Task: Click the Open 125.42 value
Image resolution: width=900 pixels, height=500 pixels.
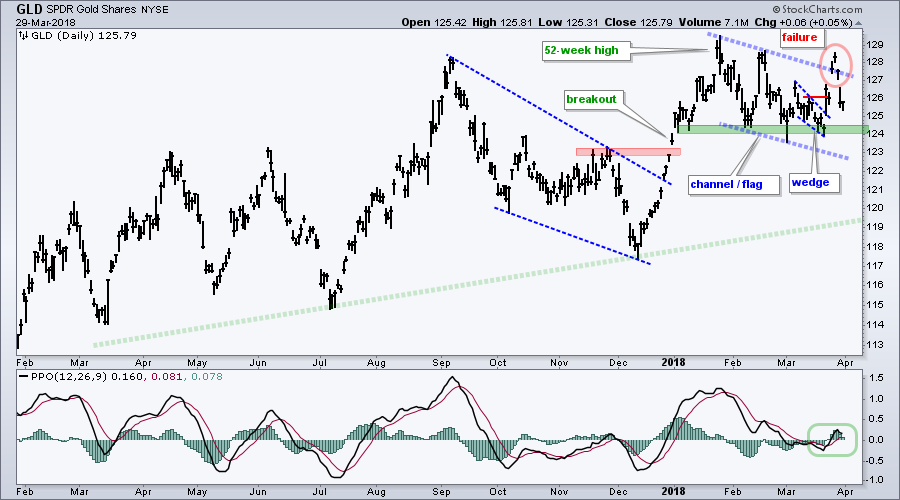Action: pyautogui.click(x=433, y=22)
